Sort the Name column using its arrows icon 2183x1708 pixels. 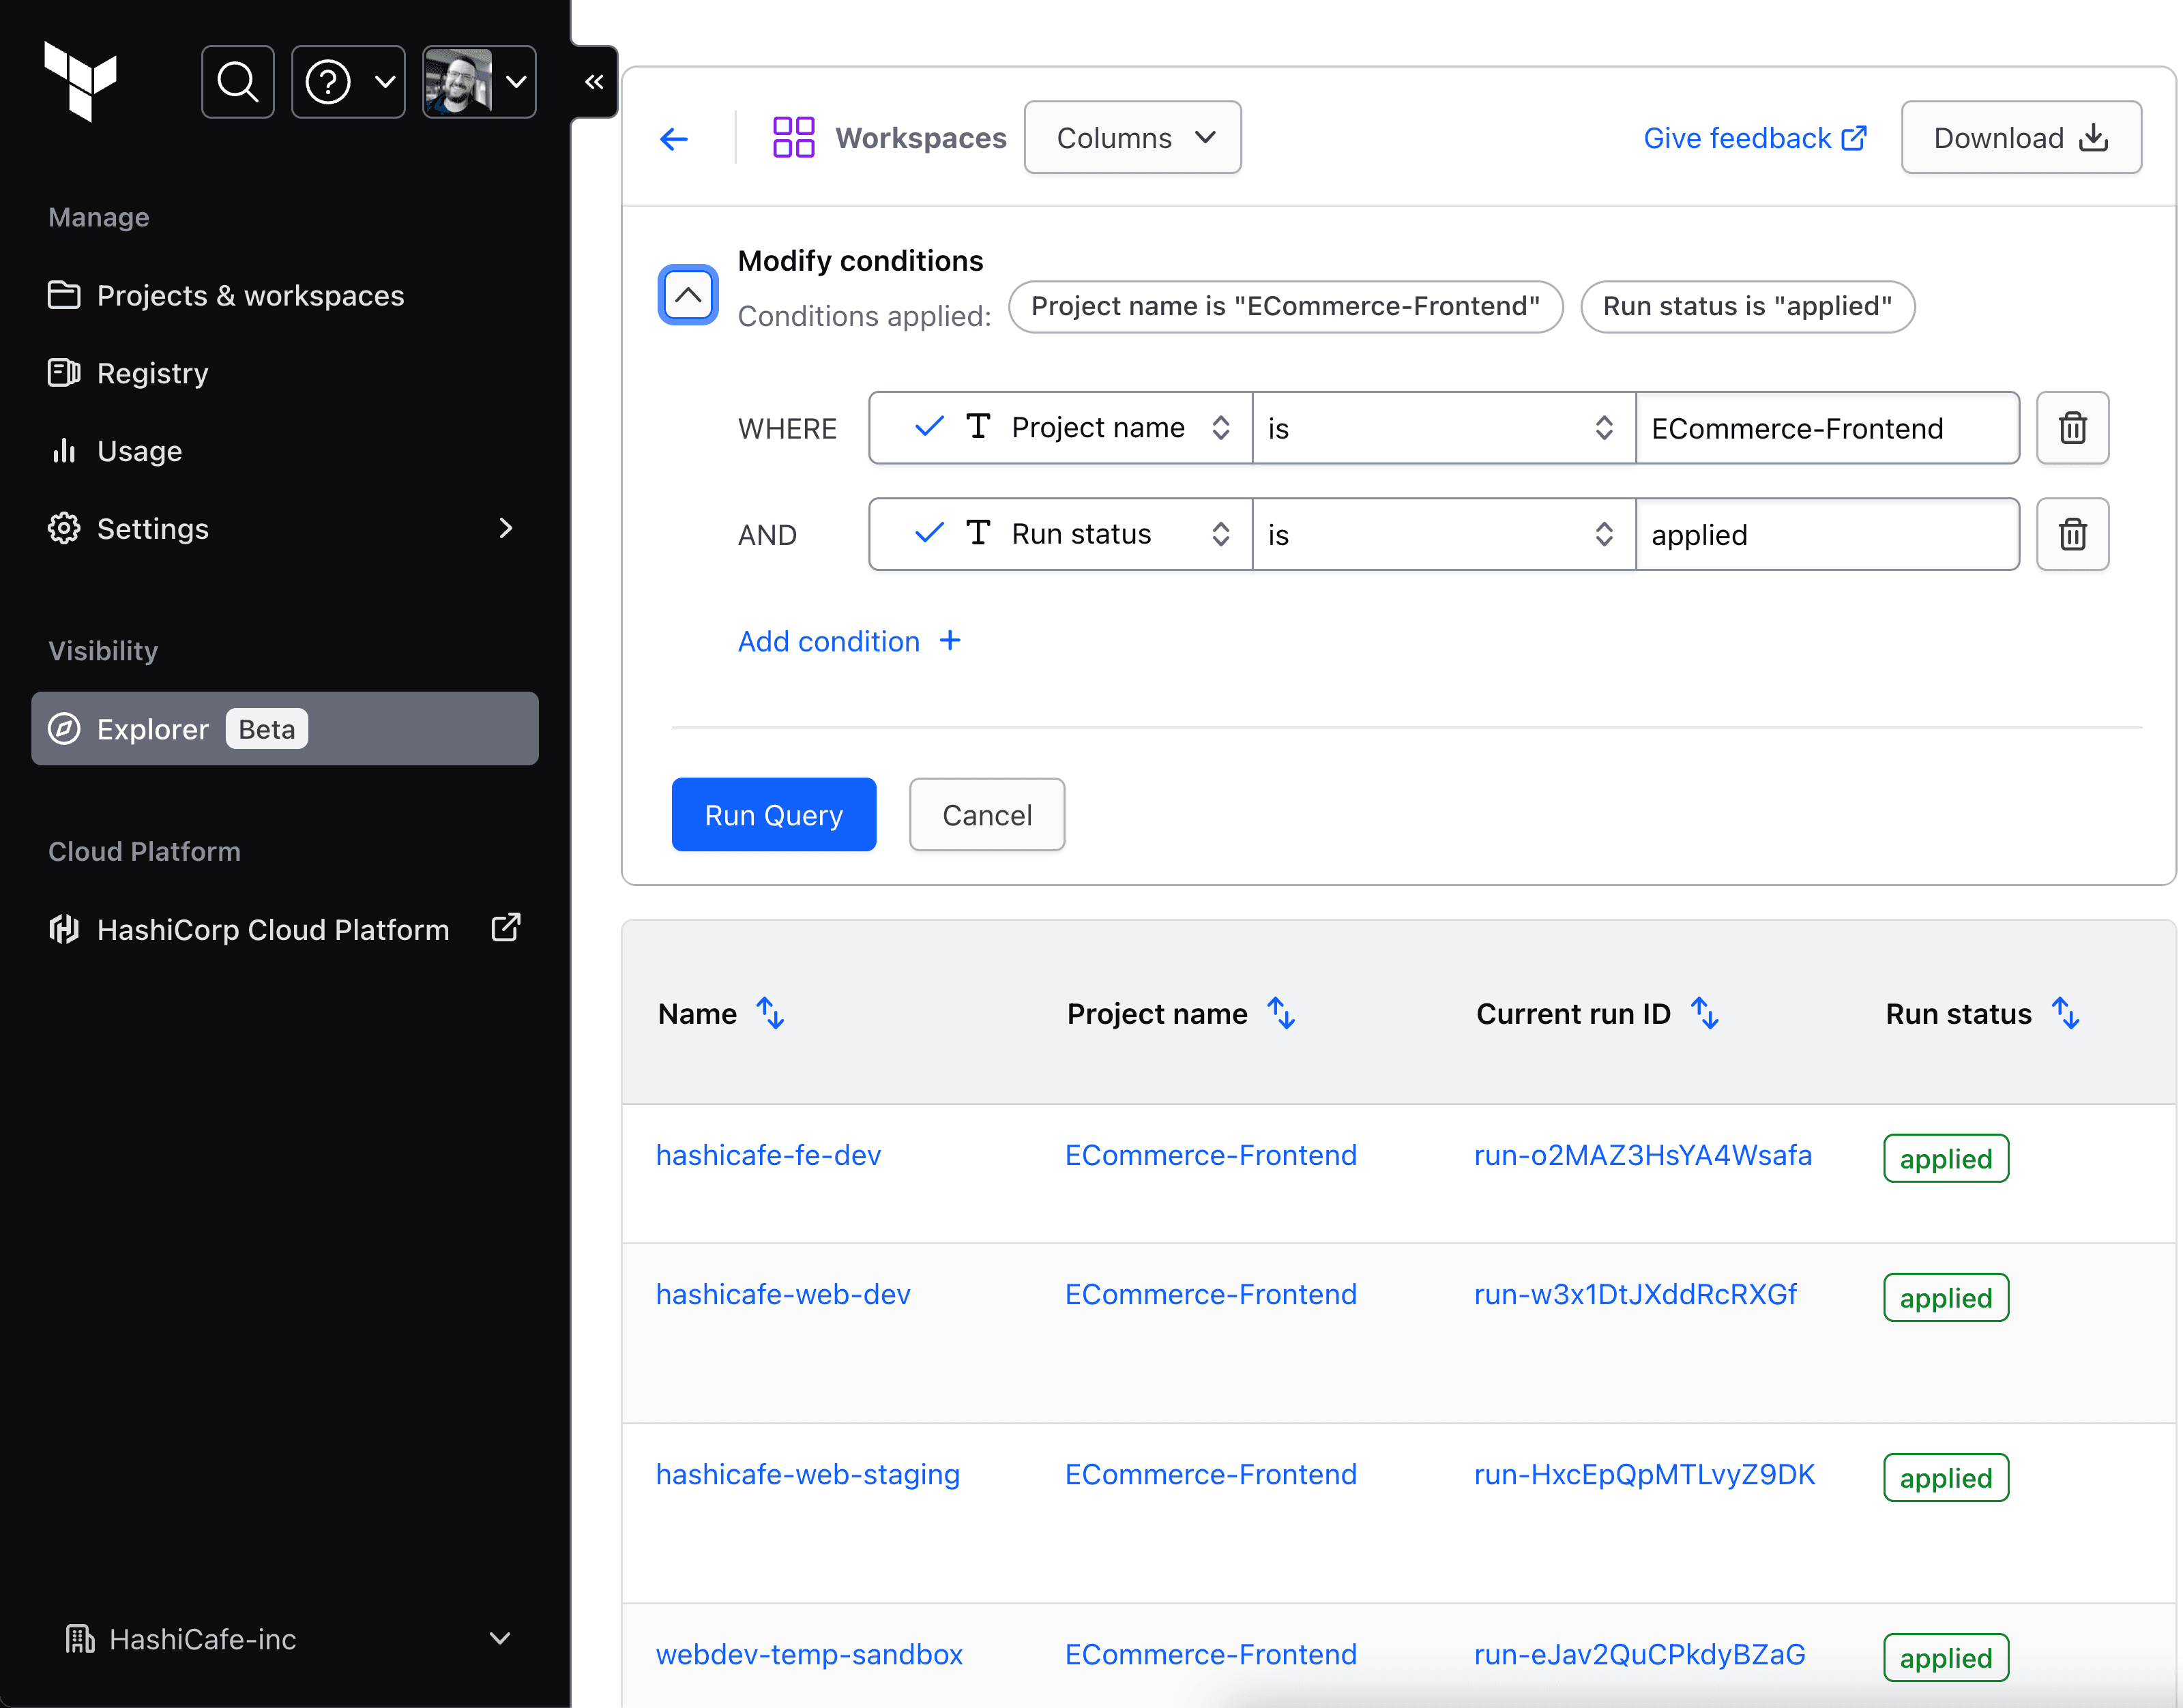click(770, 1013)
